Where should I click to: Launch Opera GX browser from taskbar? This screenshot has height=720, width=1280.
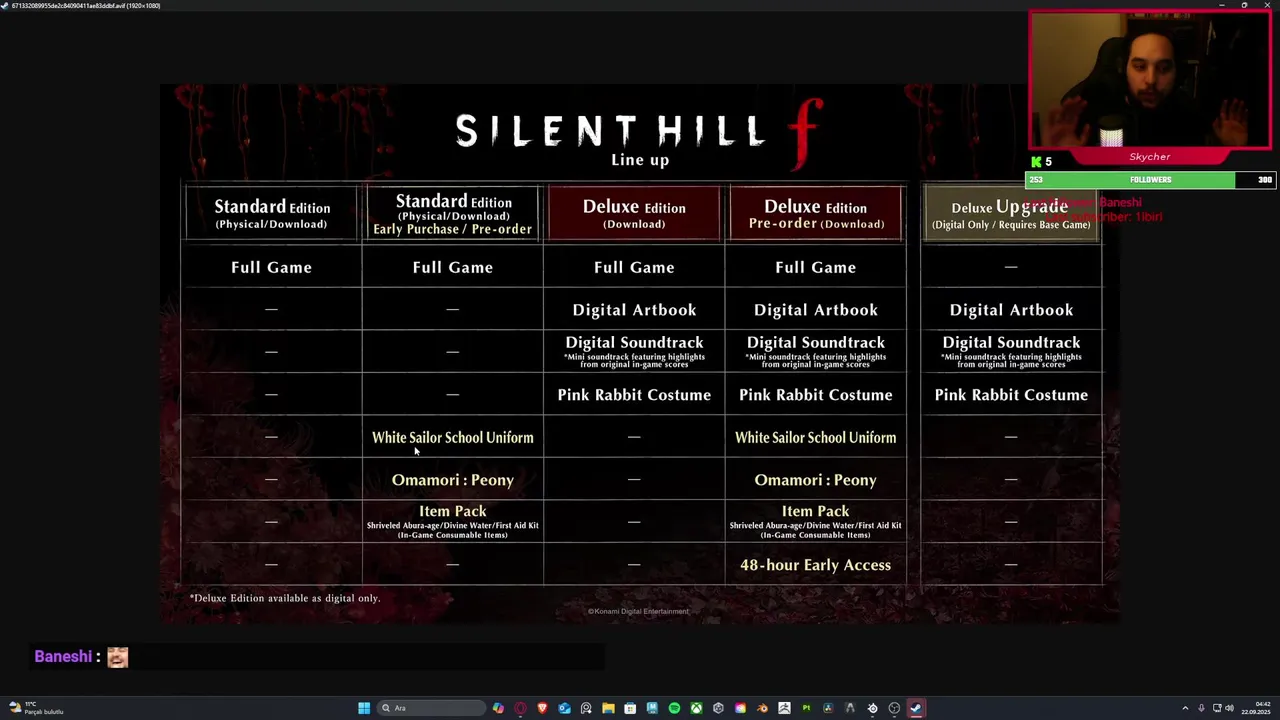(520, 708)
